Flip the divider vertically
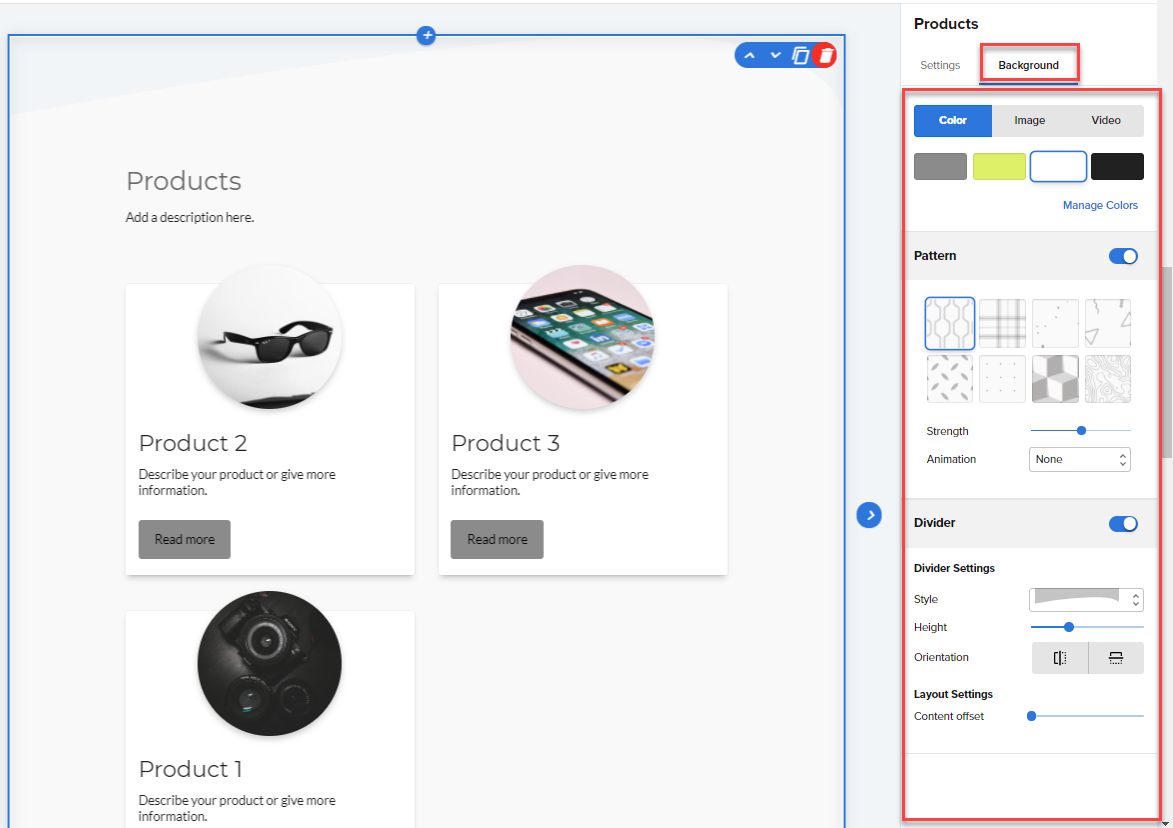1173x828 pixels. (1115, 657)
